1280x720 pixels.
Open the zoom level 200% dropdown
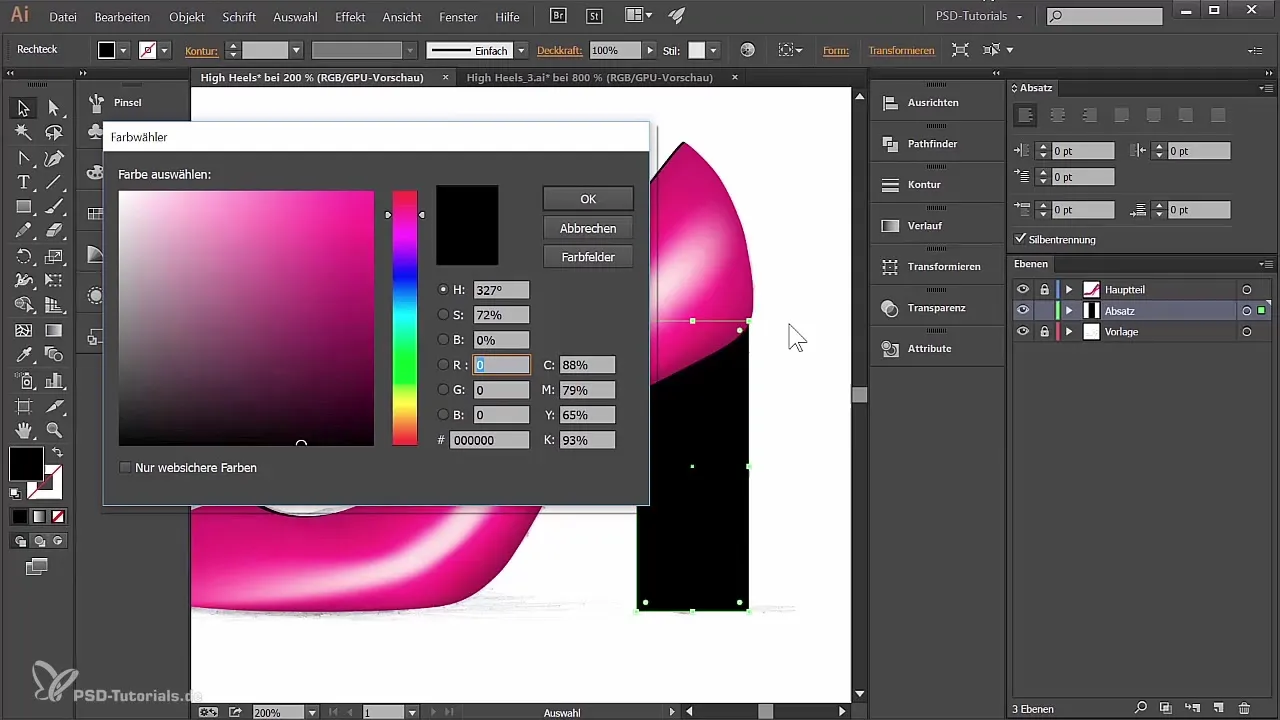312,712
